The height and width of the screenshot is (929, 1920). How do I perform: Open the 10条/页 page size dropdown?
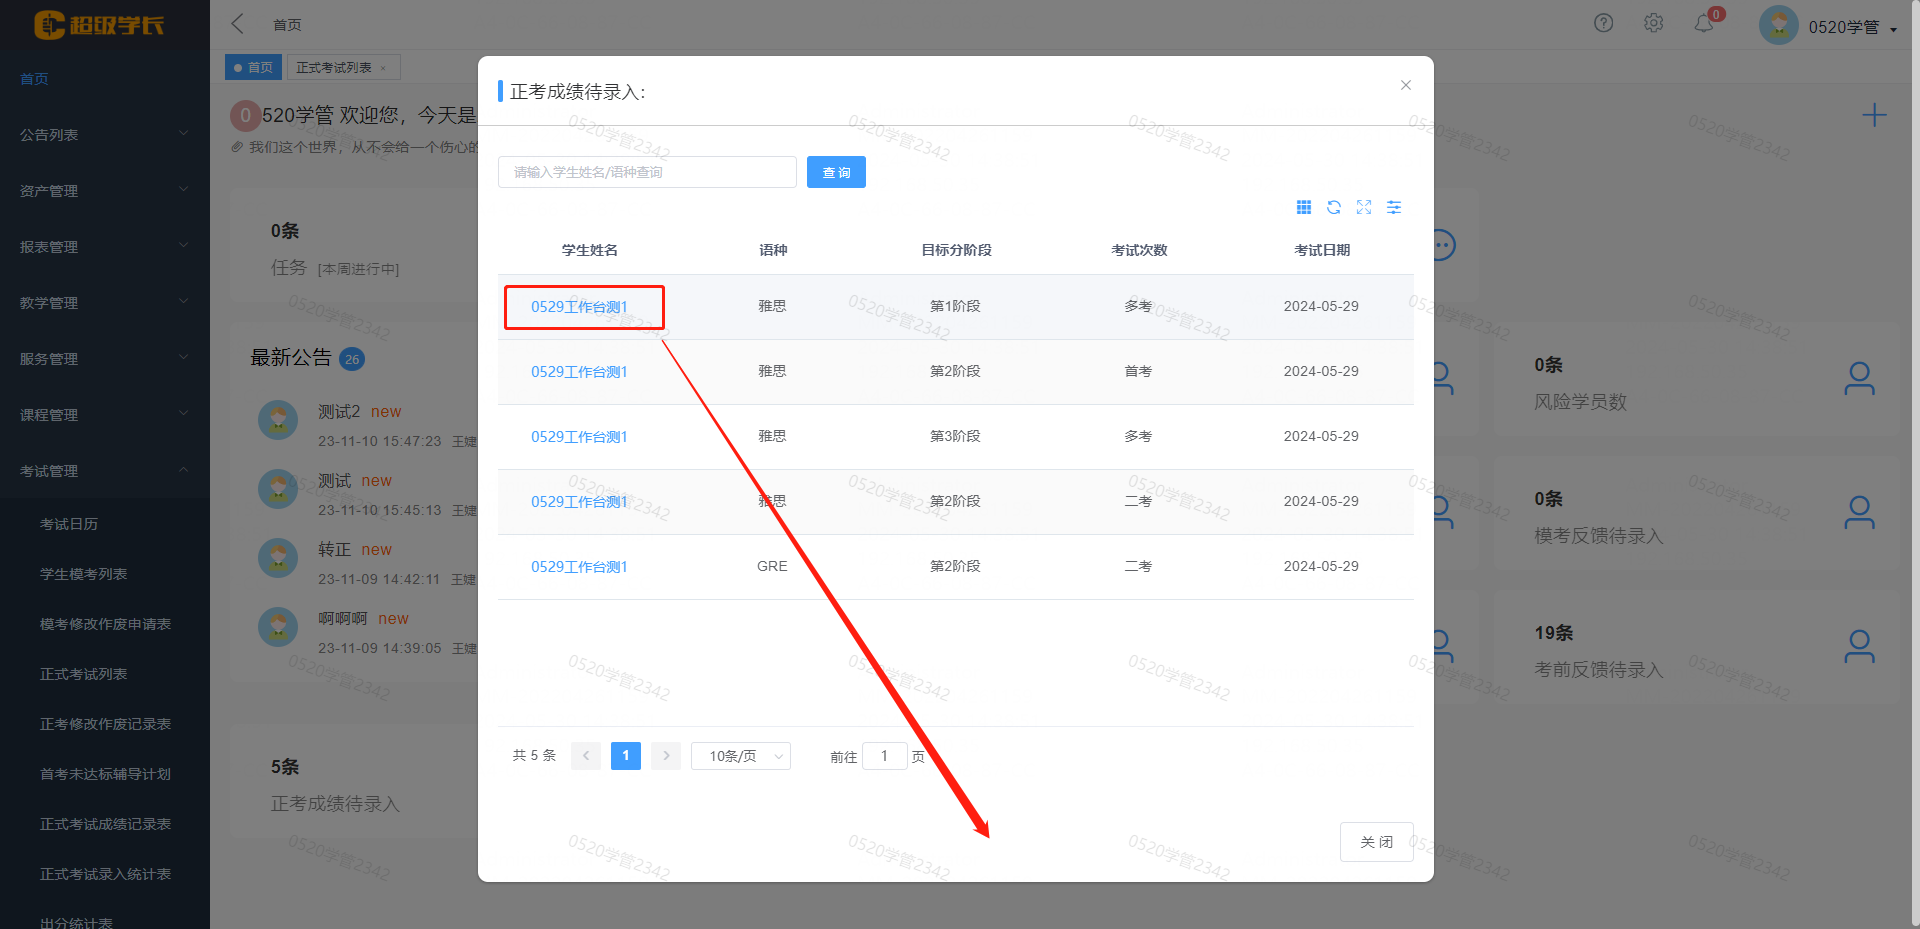[740, 756]
